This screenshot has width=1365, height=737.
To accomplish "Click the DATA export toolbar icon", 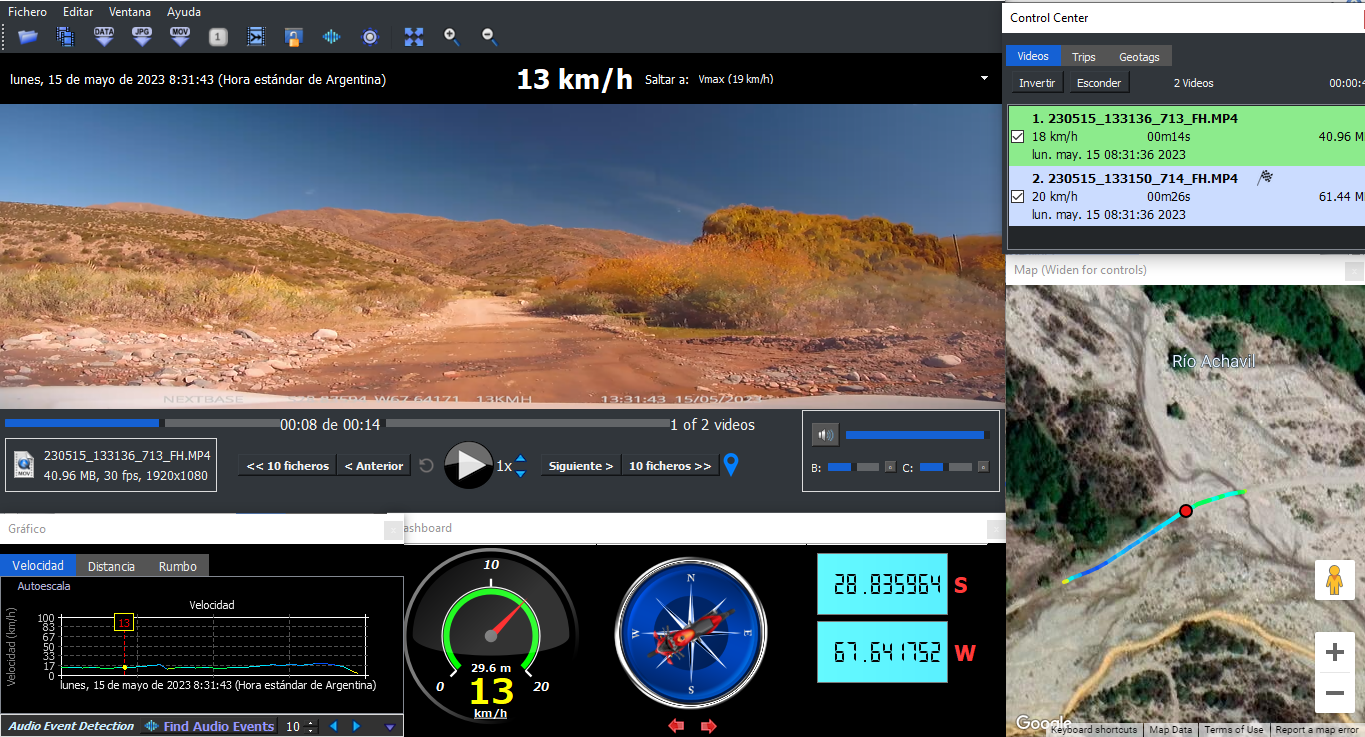I will tap(104, 37).
